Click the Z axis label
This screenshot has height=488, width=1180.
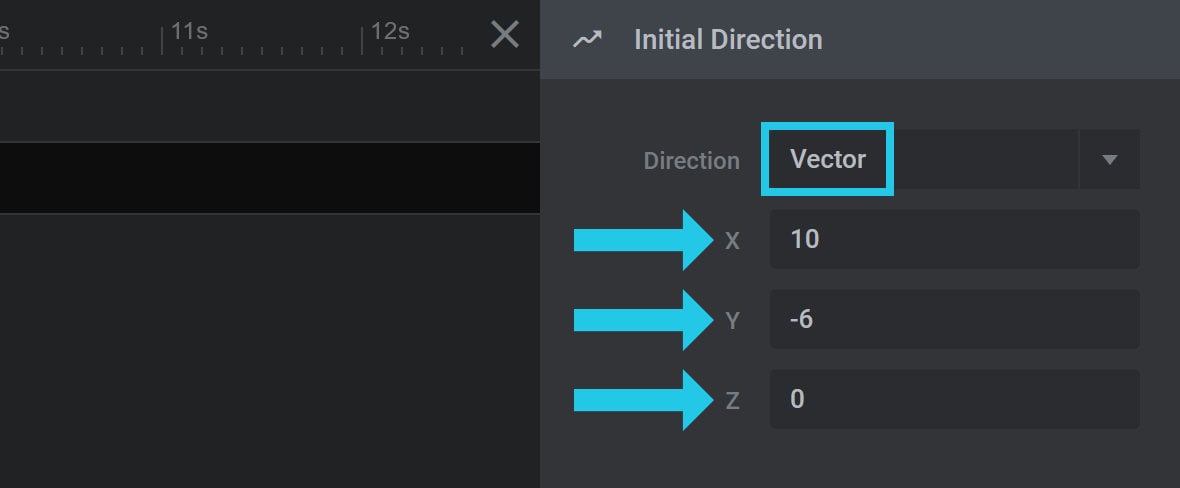732,401
